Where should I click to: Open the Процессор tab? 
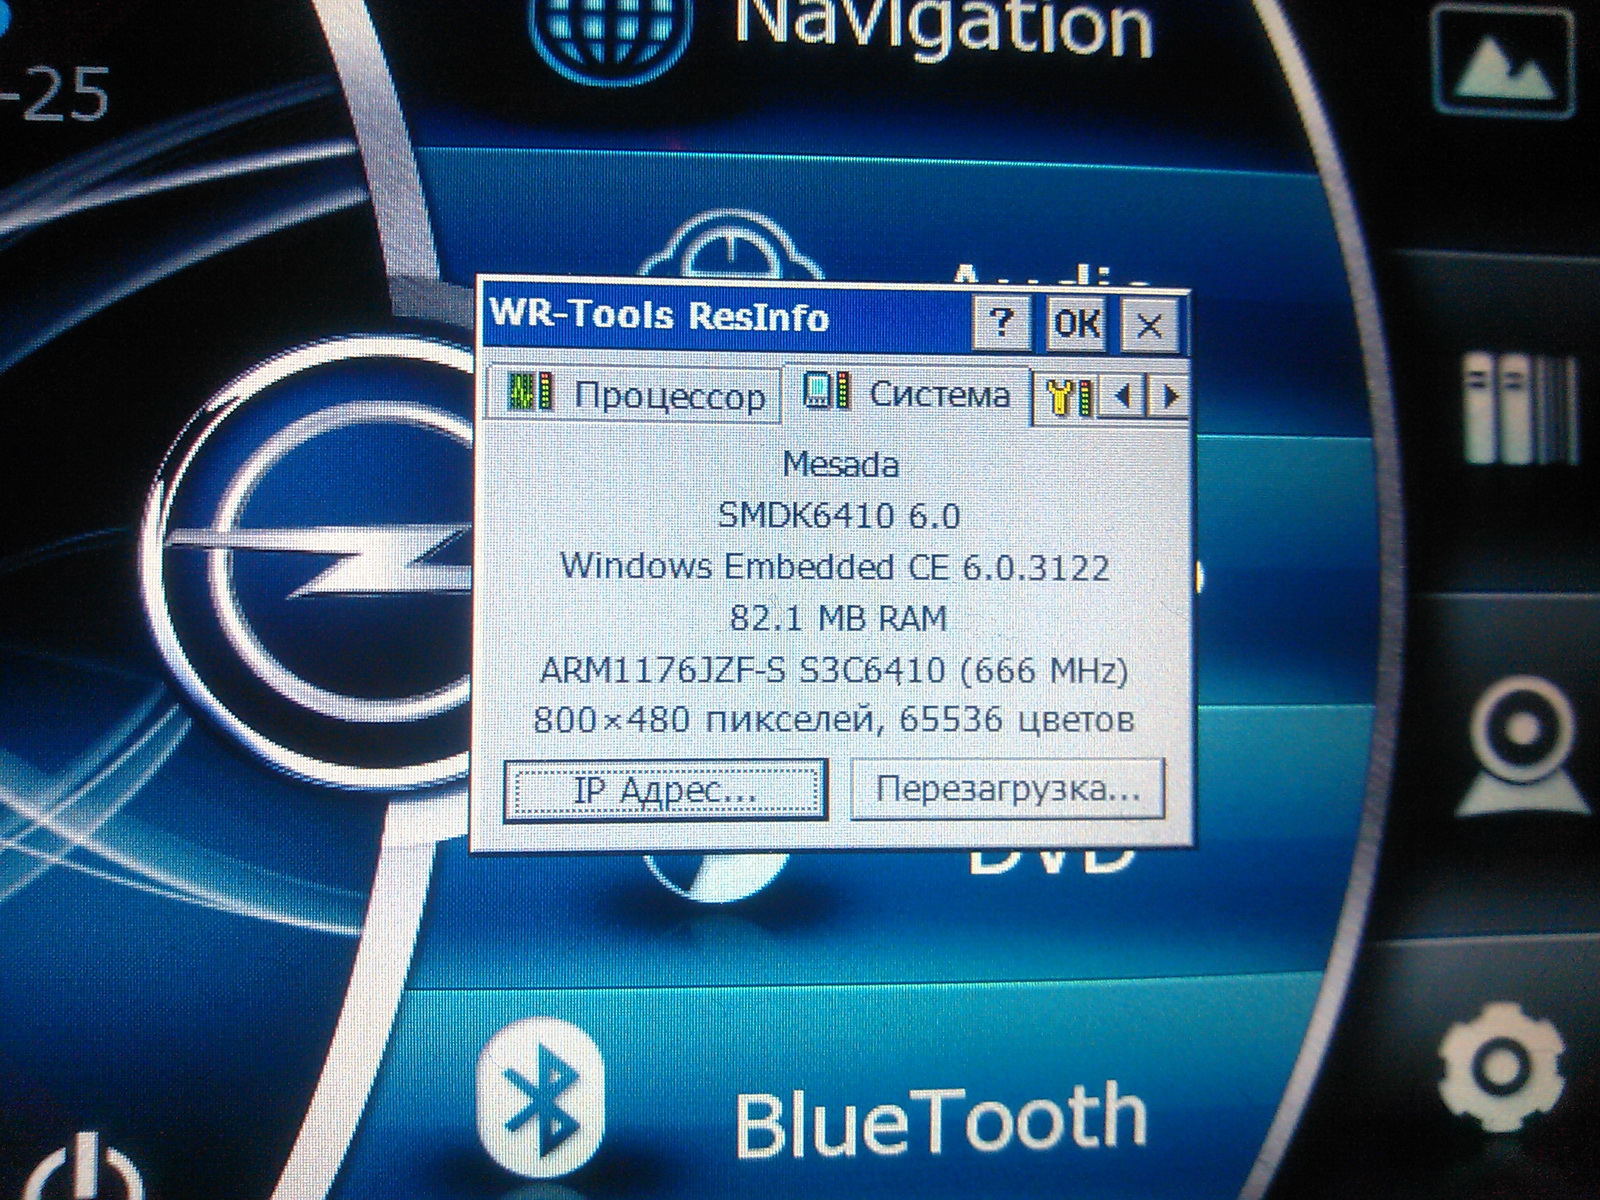[632, 394]
